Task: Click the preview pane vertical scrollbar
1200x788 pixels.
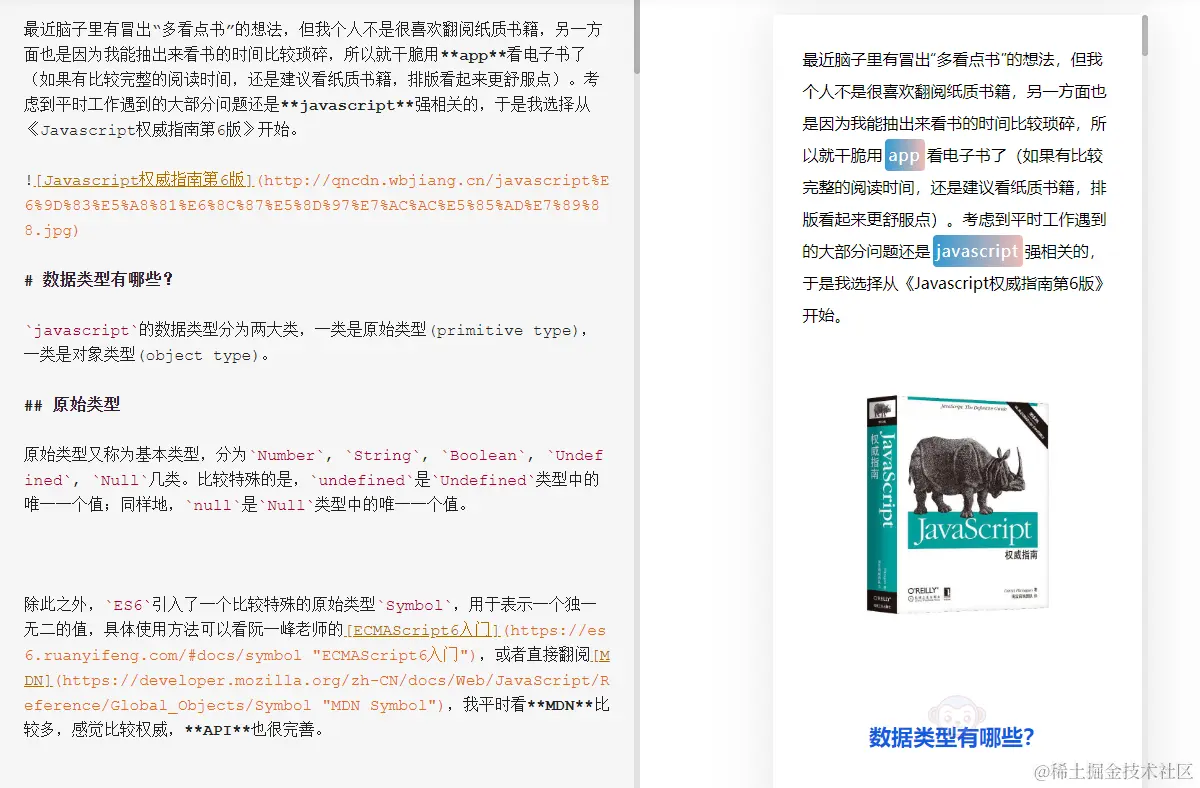Action: pos(1145,35)
